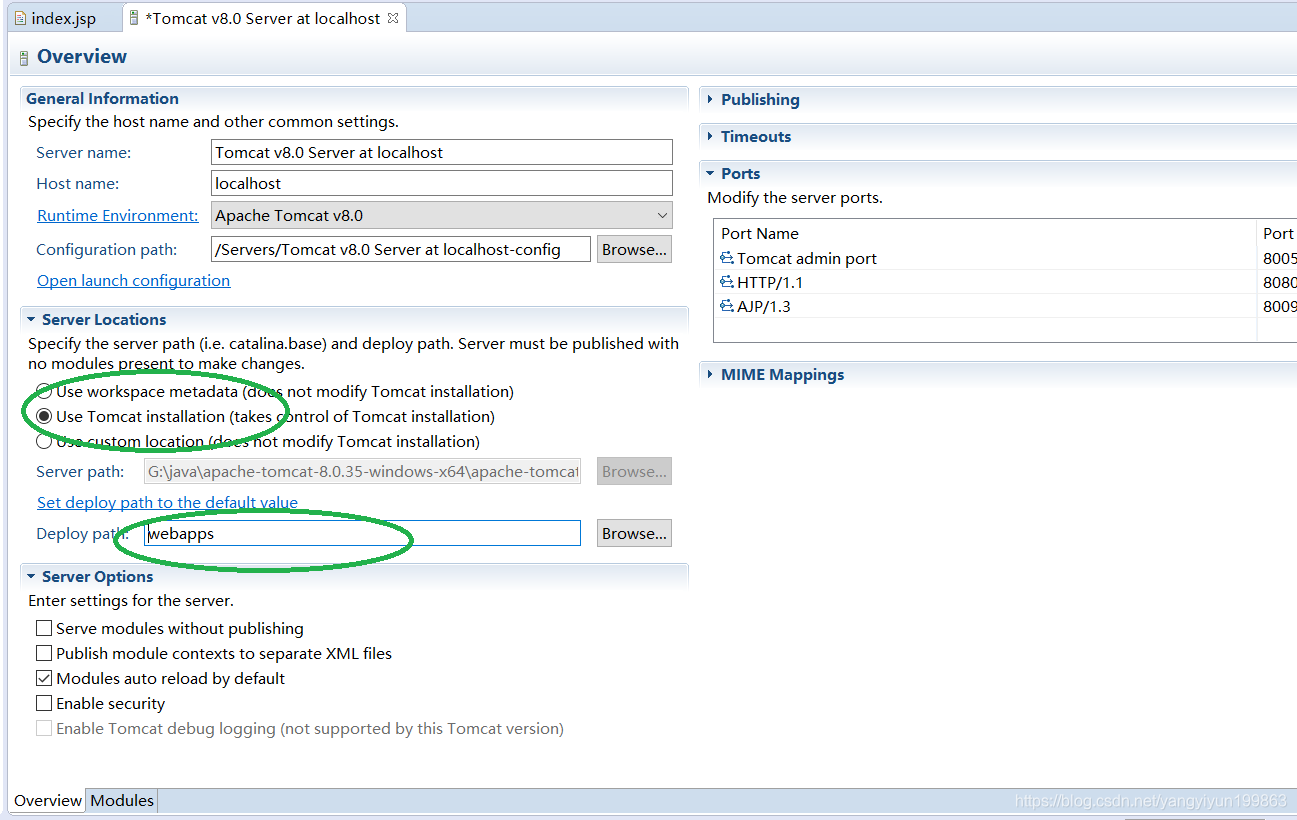1297x820 pixels.
Task: Select the HTTP/1.1 port row
Action: (1004, 282)
